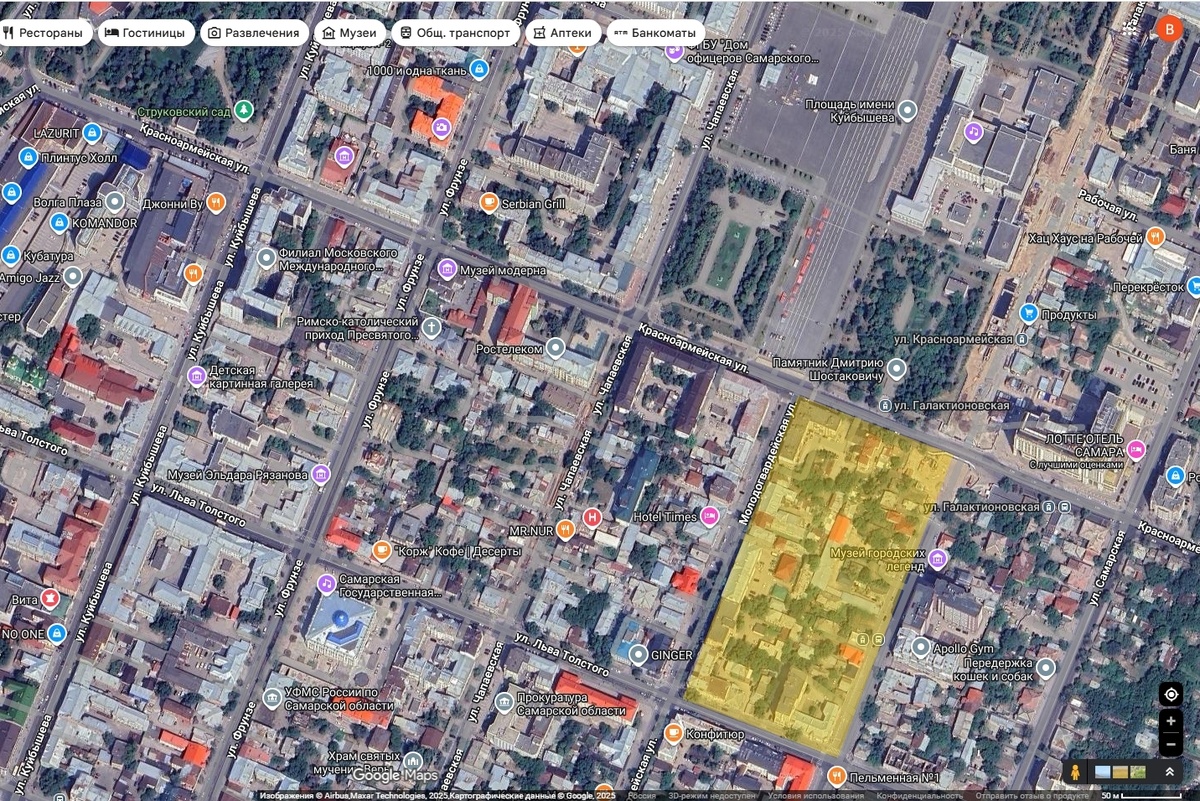The height and width of the screenshot is (801, 1200).
Task: Select the MR.NUR restaurant pin
Action: (x=565, y=529)
